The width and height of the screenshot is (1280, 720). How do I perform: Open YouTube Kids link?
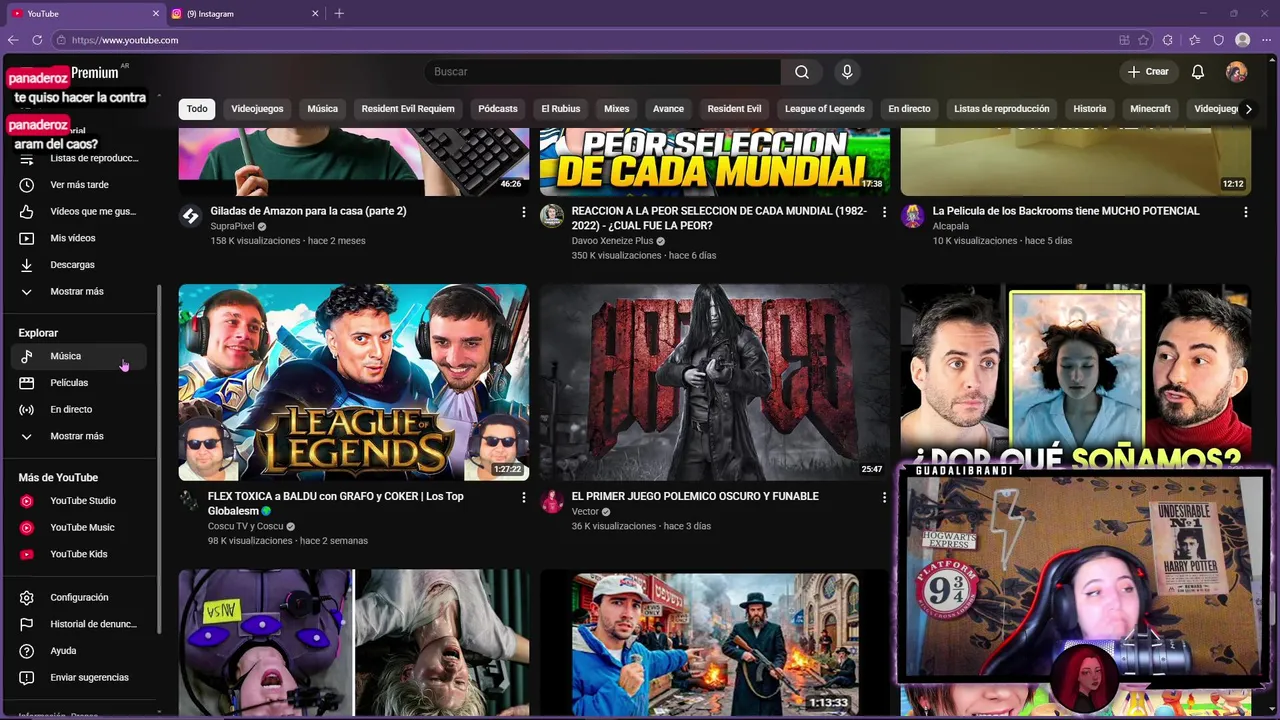point(80,554)
